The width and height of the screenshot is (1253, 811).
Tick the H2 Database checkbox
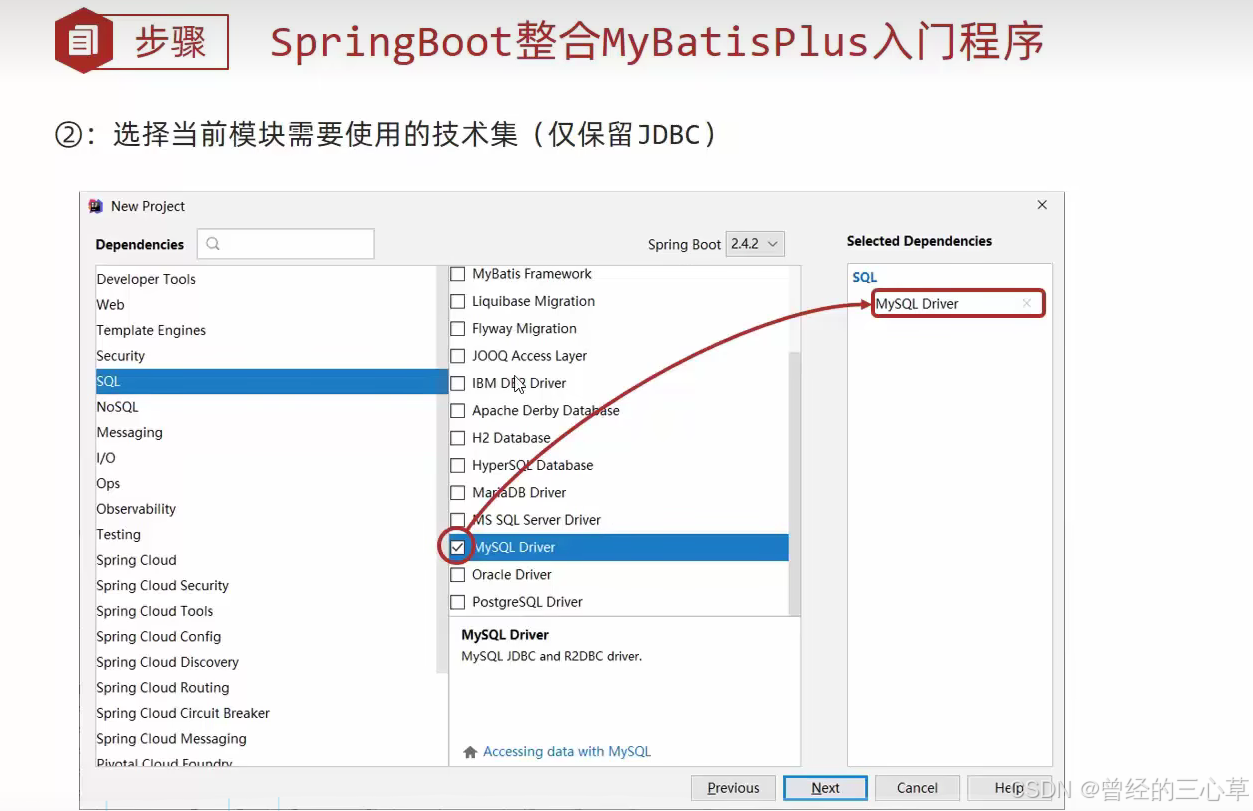pyautogui.click(x=458, y=438)
